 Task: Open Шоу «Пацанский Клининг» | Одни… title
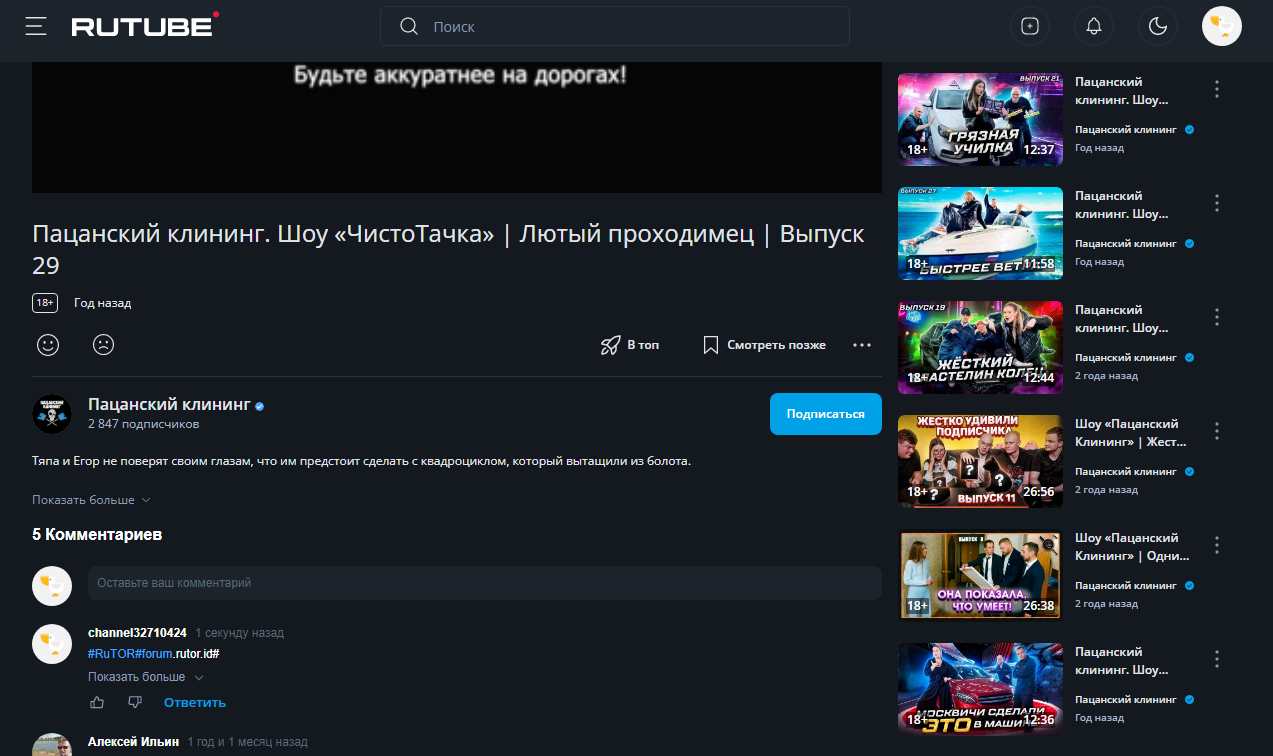click(x=1132, y=547)
